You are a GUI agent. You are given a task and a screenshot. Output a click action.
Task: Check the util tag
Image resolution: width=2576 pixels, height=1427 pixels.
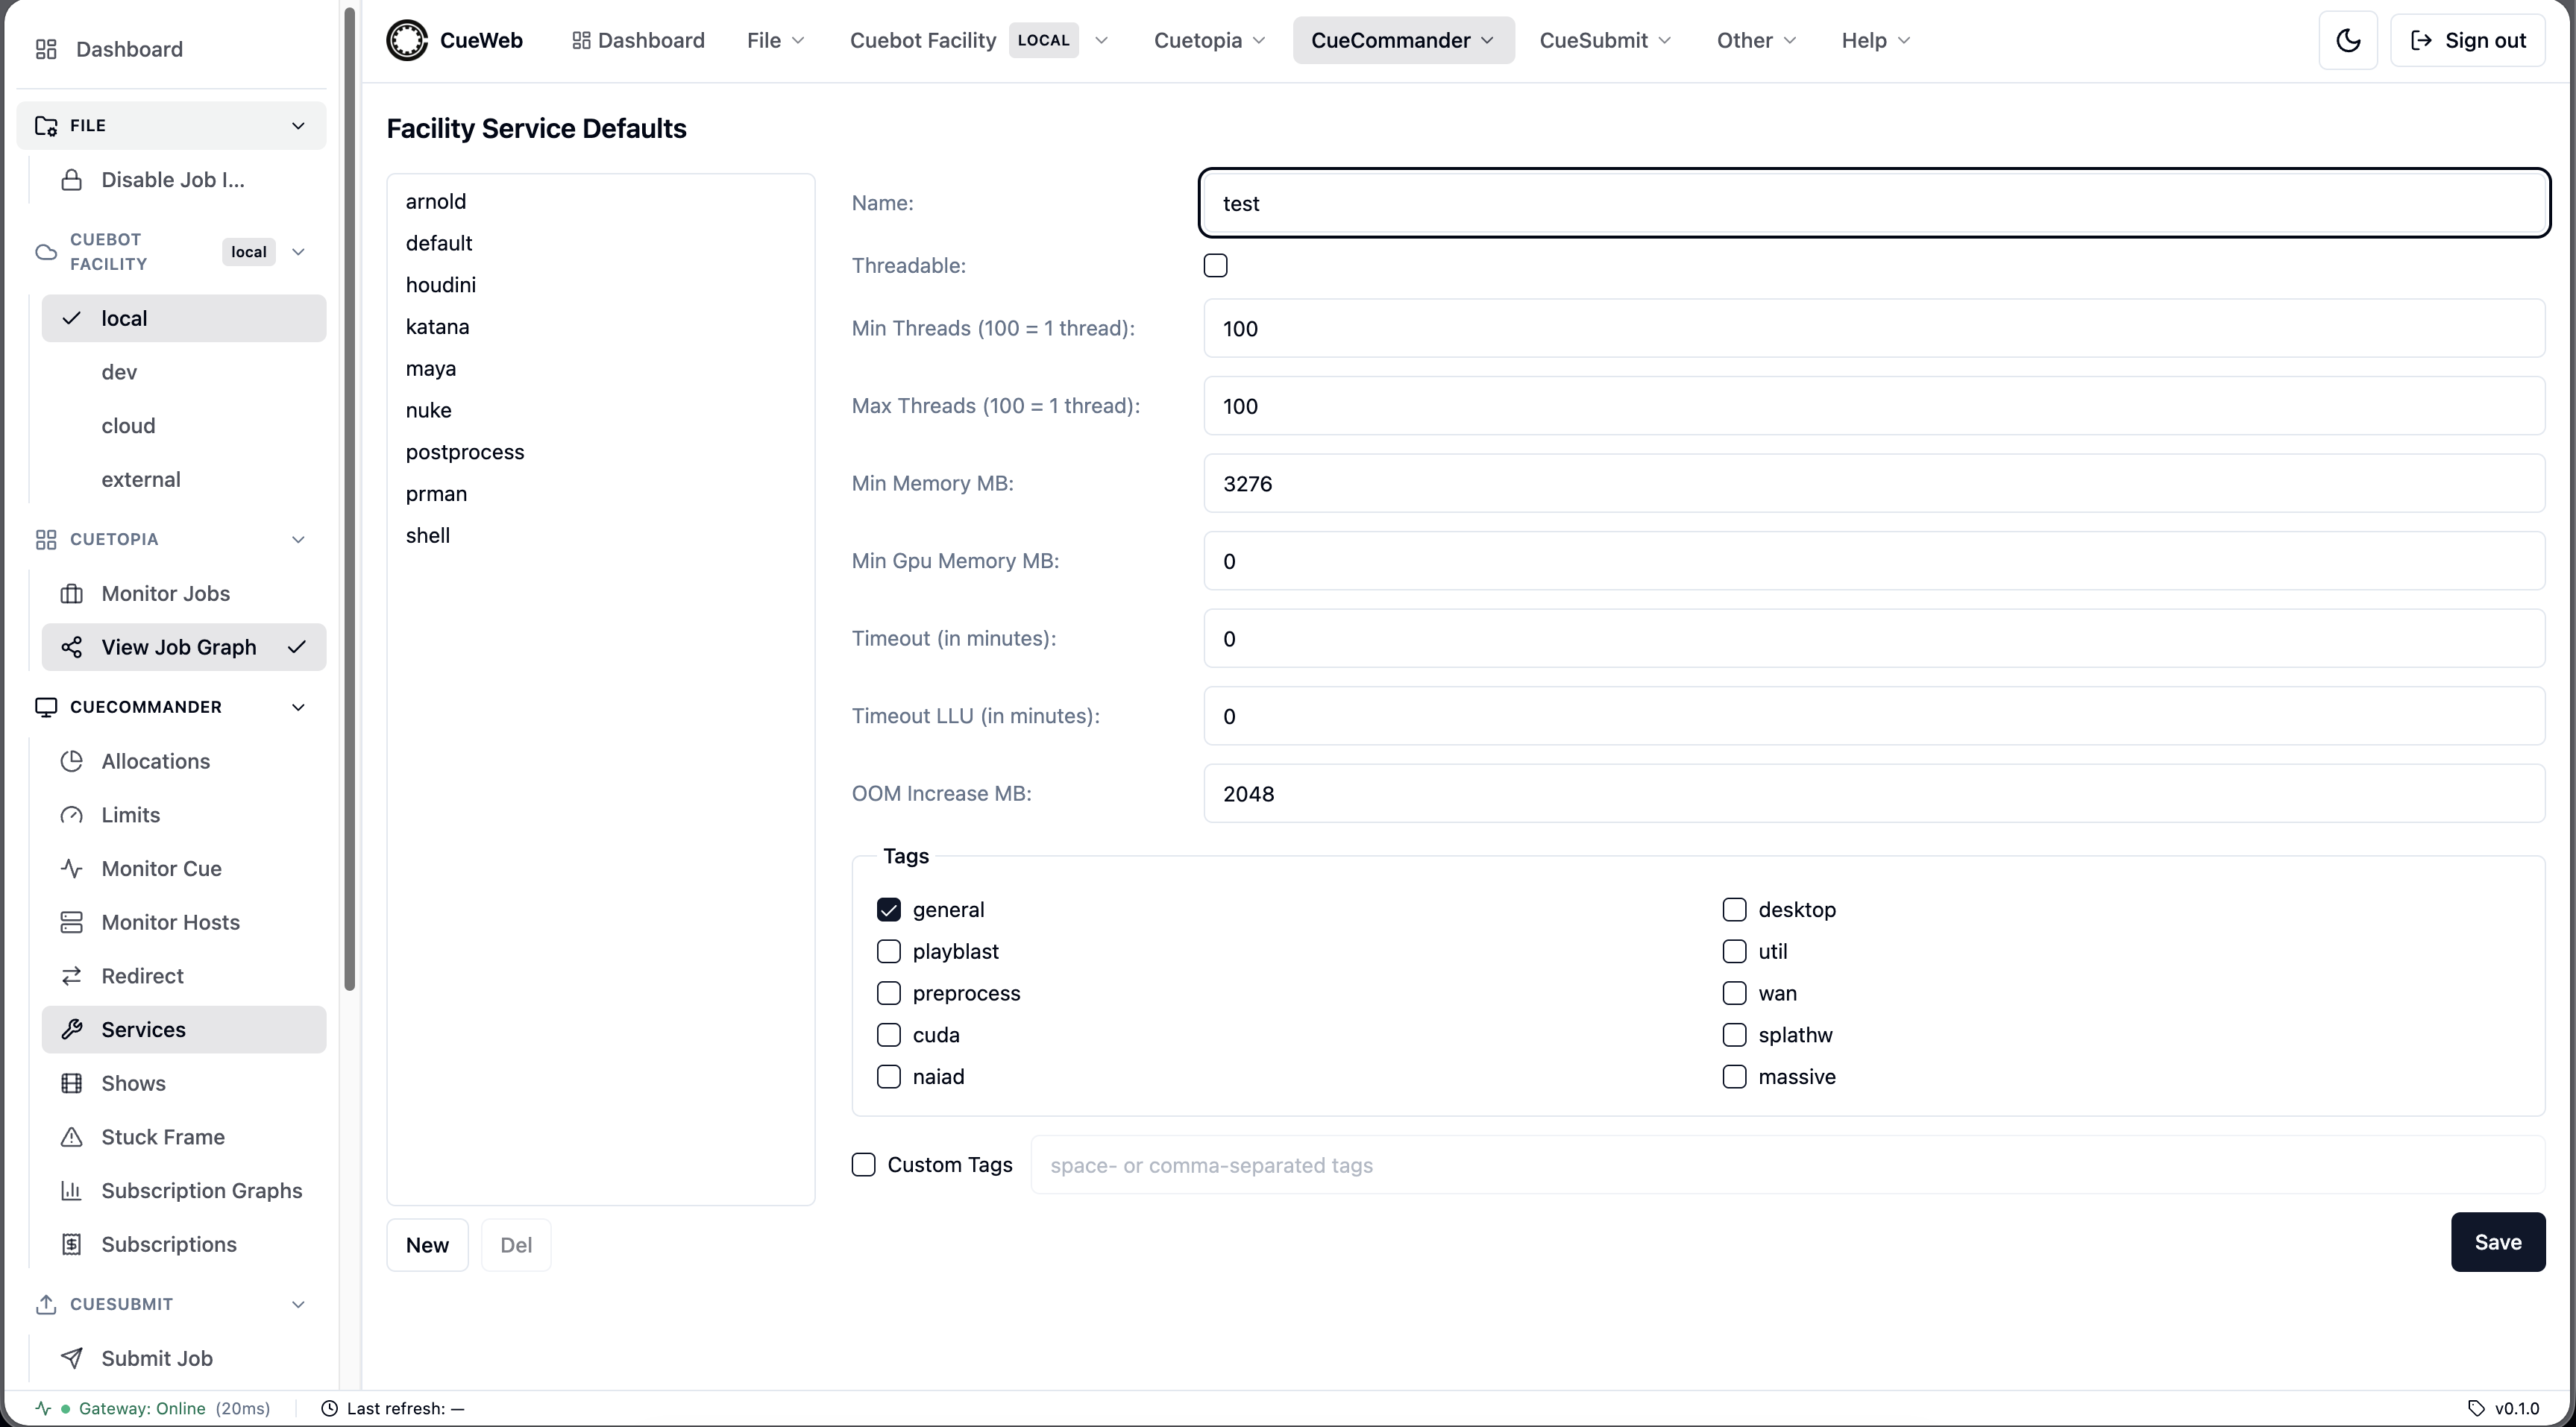[1734, 951]
